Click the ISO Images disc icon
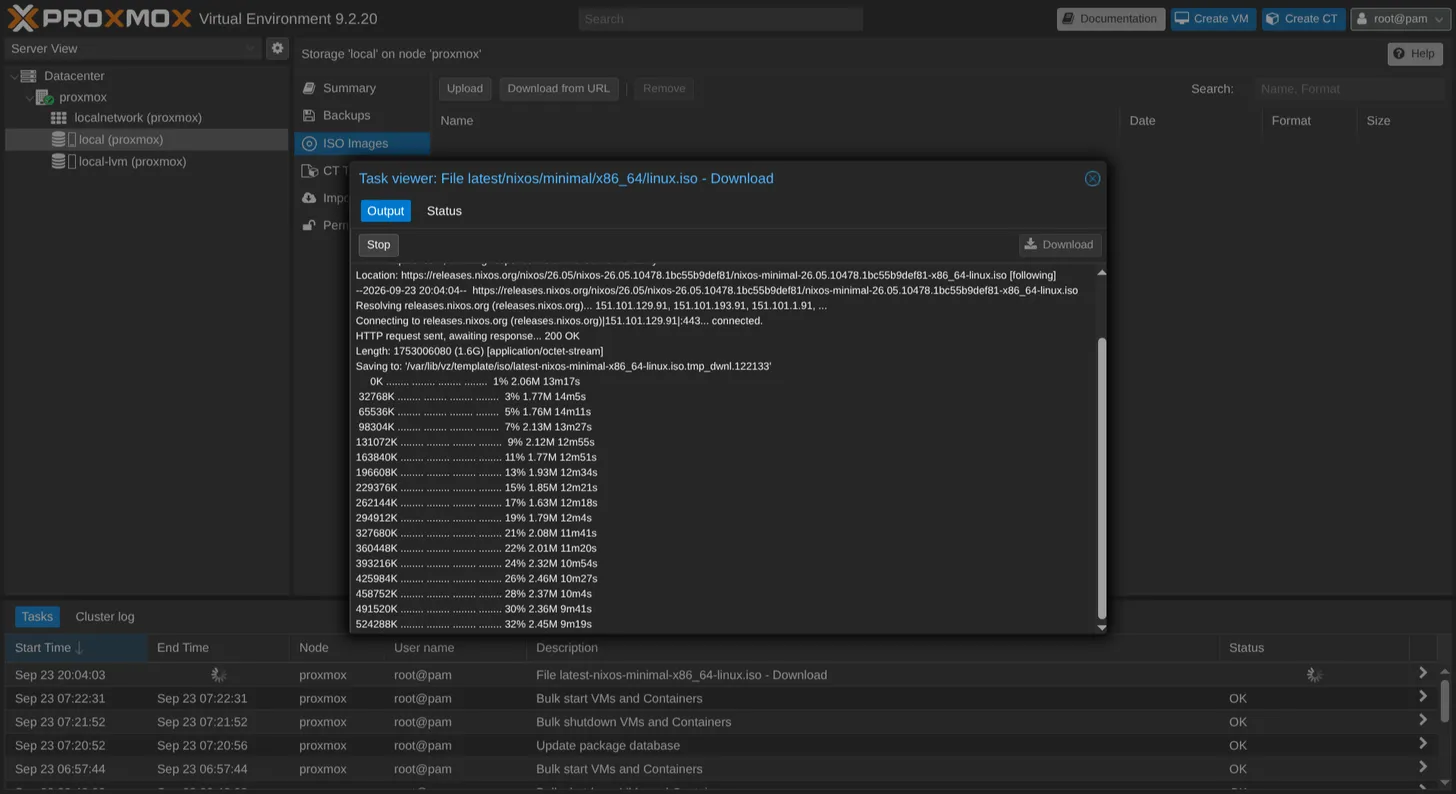 pos(310,143)
